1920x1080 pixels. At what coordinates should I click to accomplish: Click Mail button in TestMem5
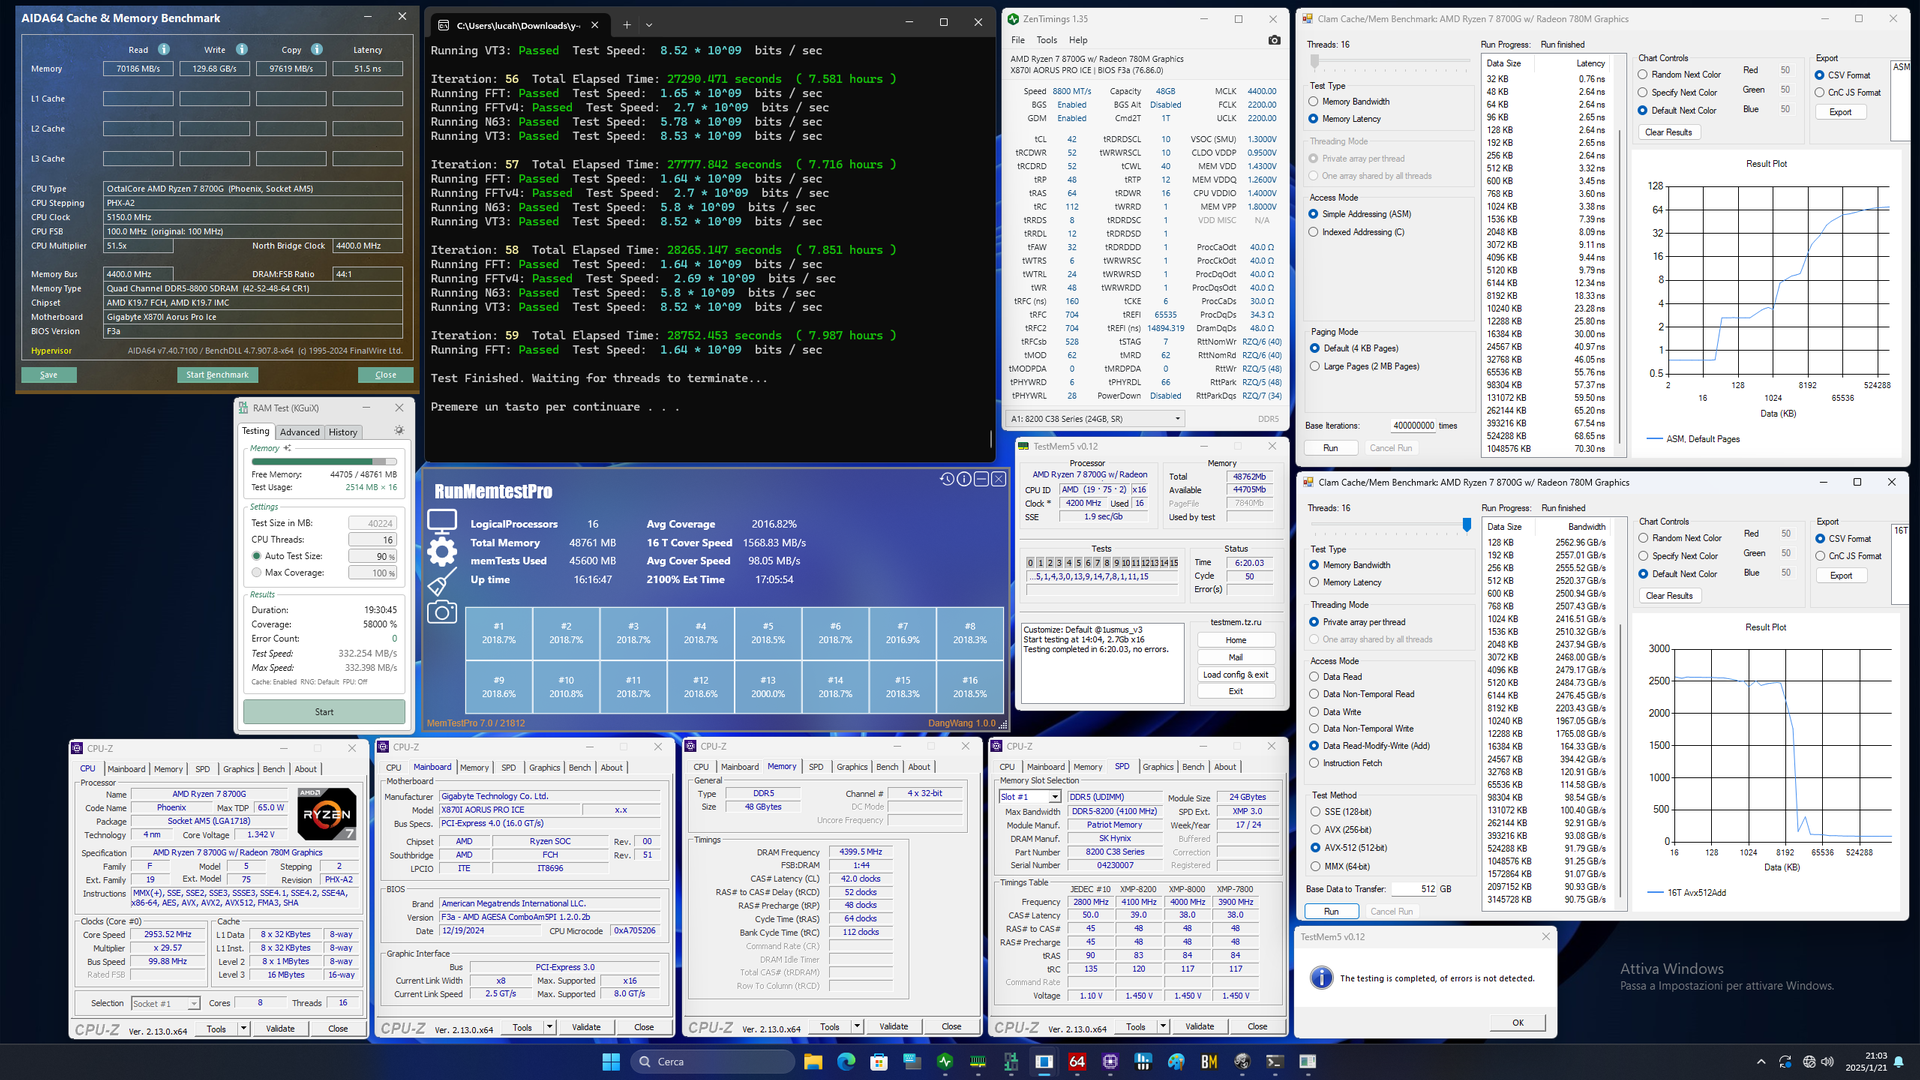point(1235,657)
